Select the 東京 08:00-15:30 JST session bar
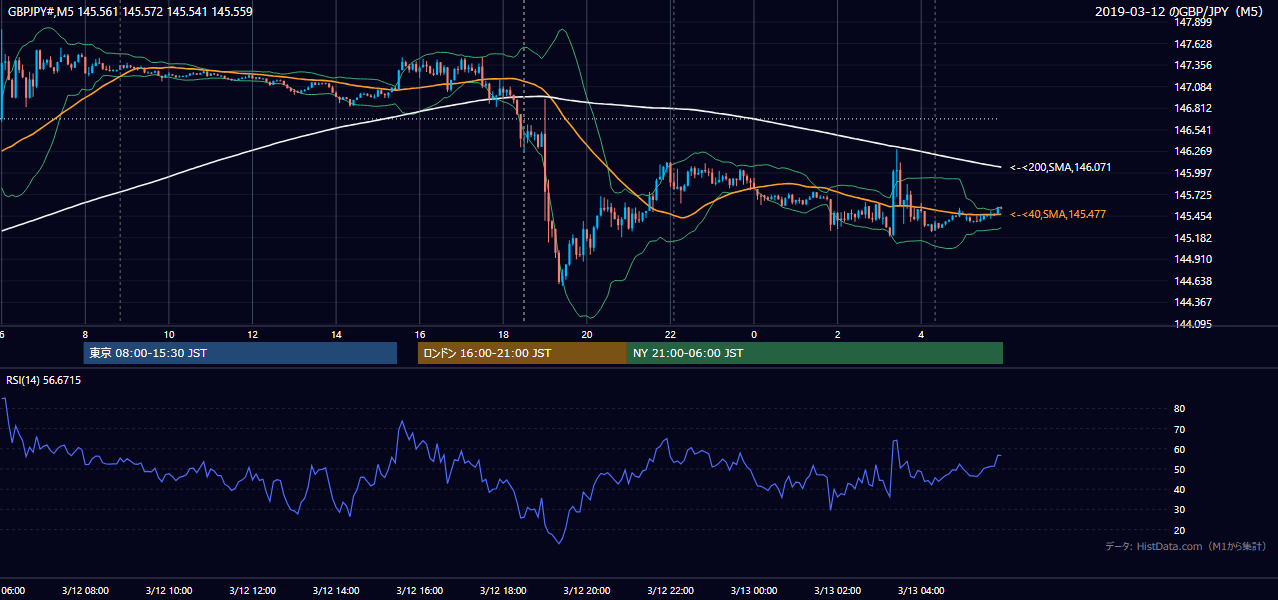The width and height of the screenshot is (1278, 600). pos(240,353)
